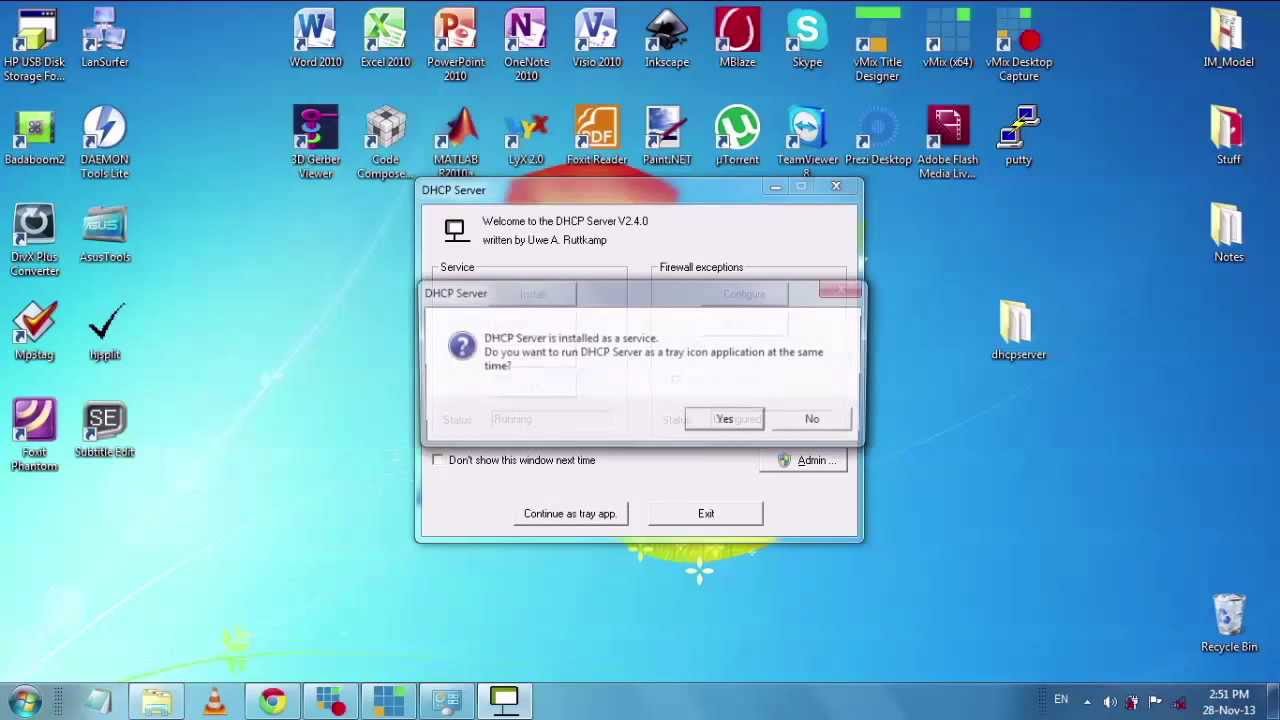Click the µTorrent desktop shortcut
The image size is (1280, 720).
[737, 136]
